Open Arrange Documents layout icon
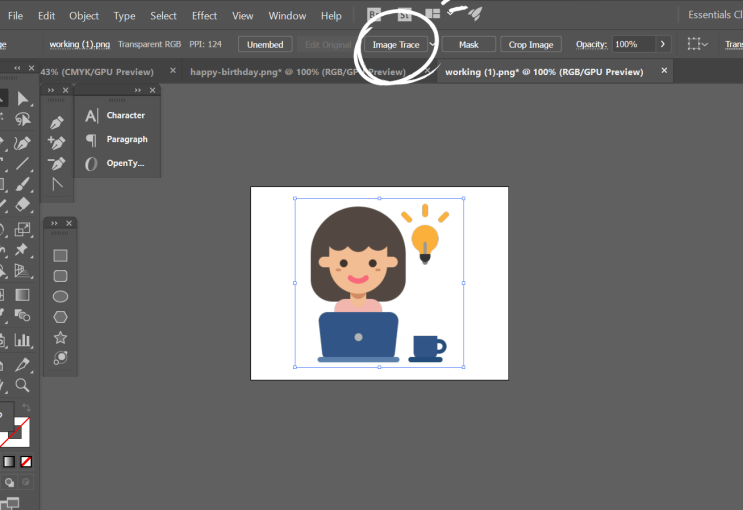 click(x=433, y=14)
